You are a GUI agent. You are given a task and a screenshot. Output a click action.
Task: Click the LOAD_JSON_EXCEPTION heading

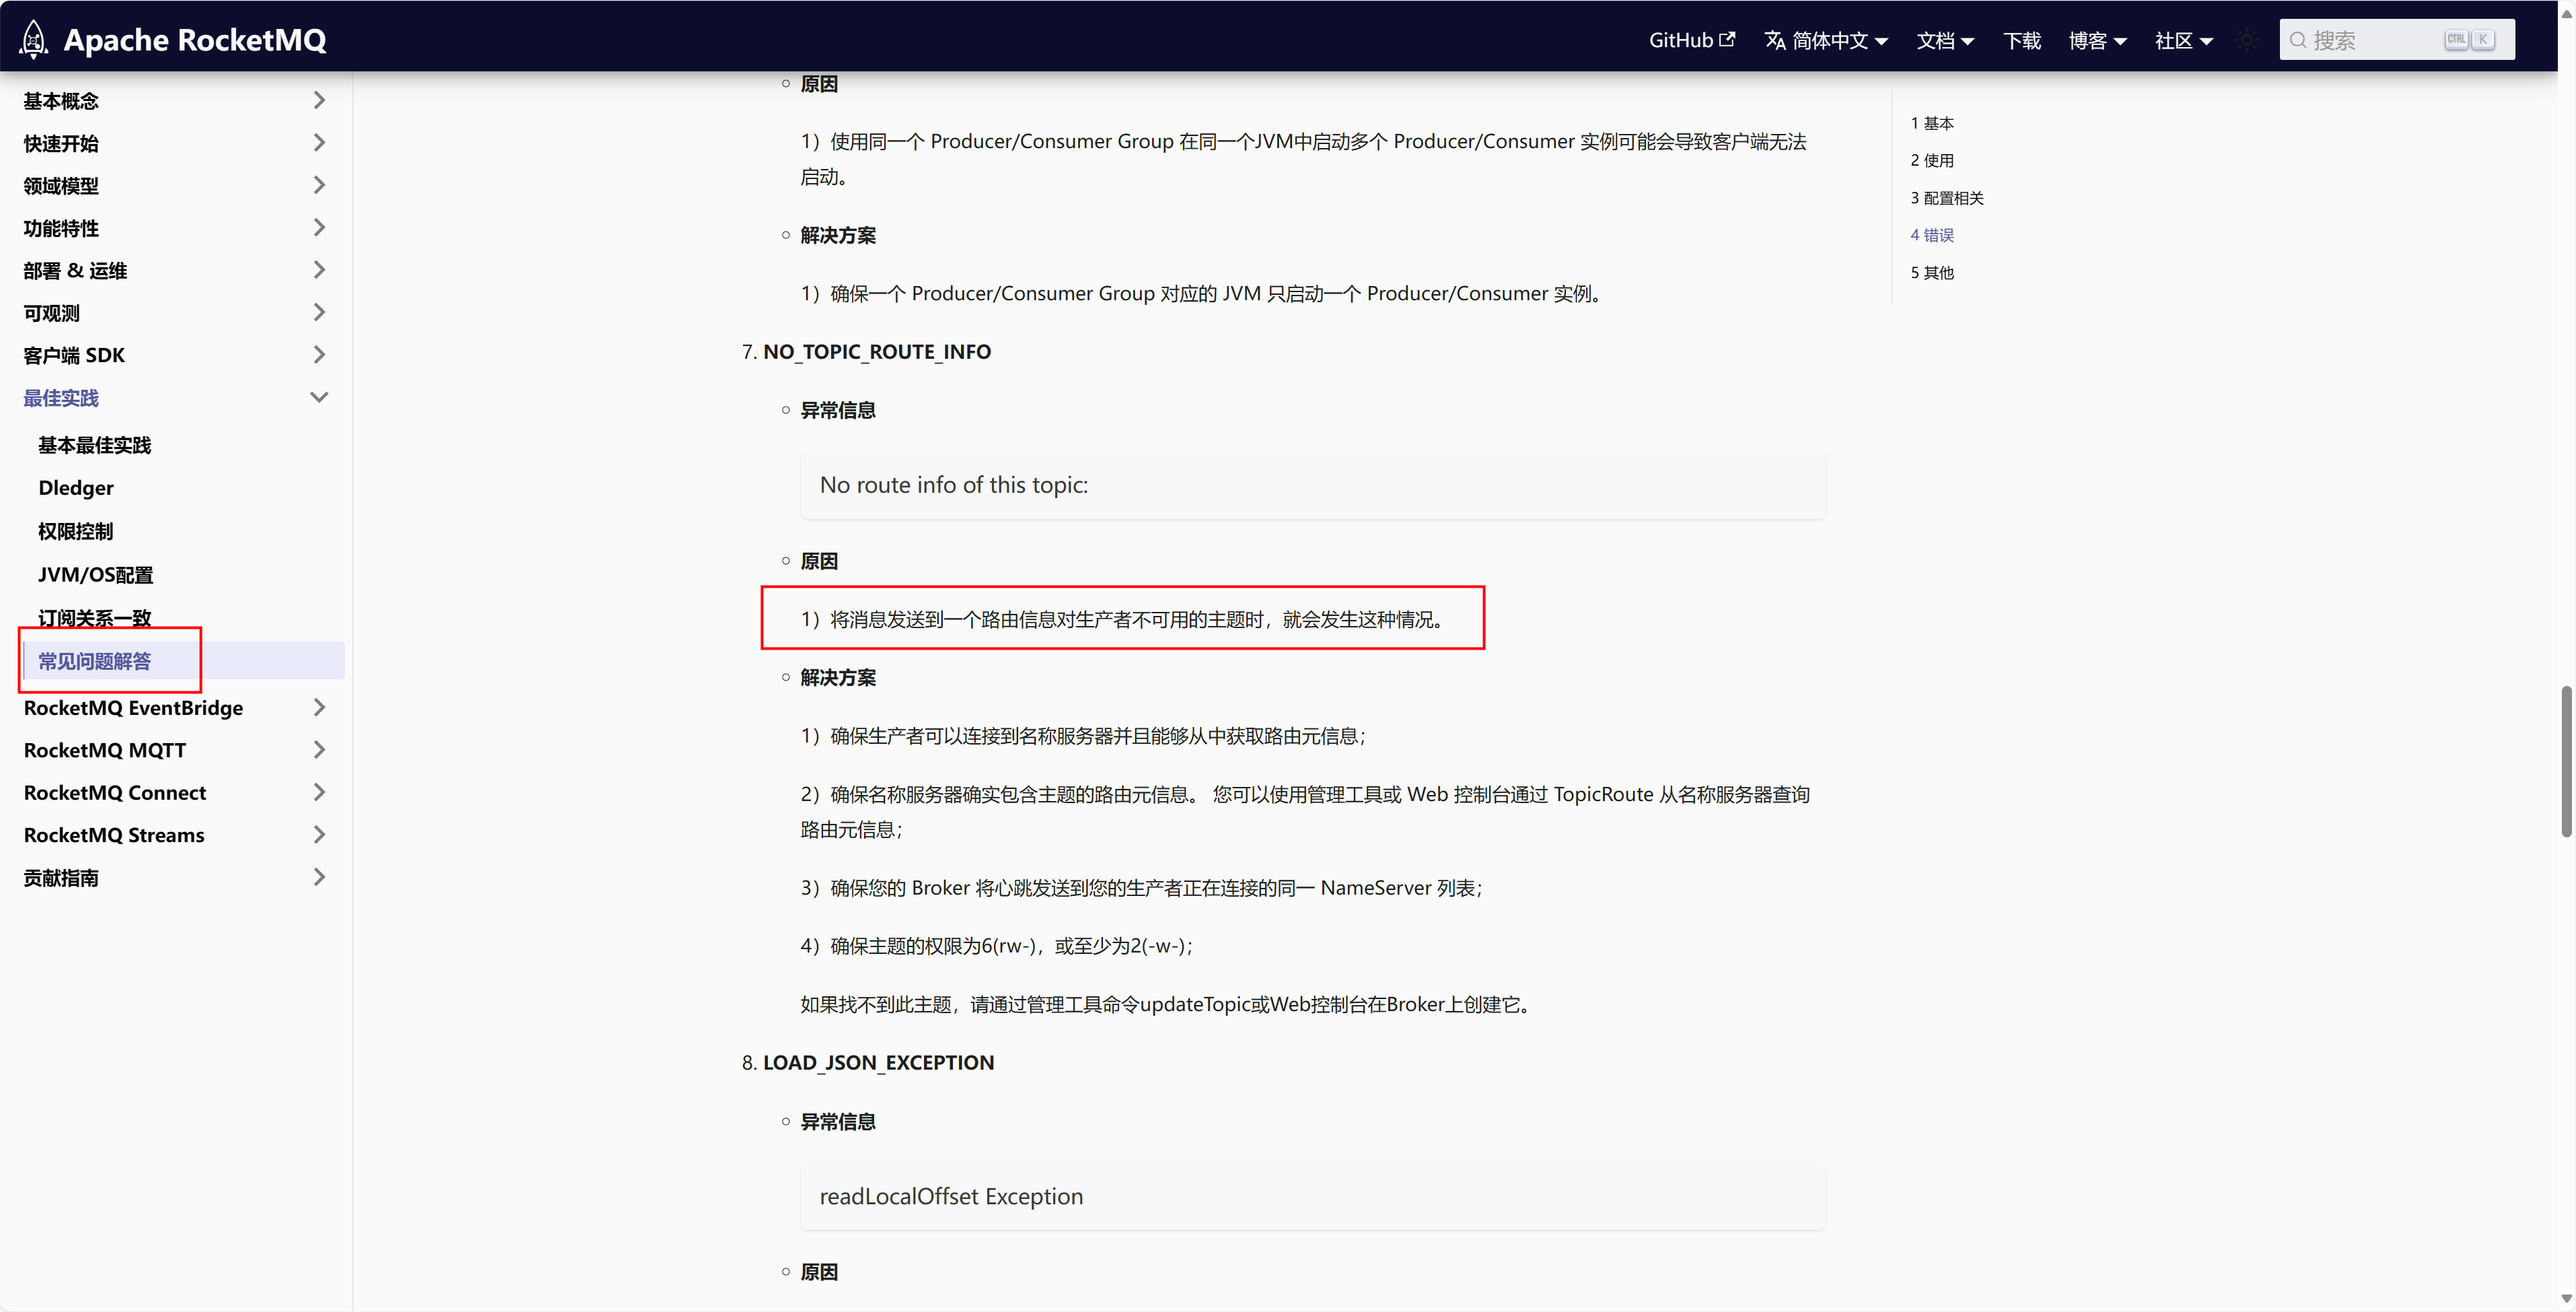[878, 1063]
